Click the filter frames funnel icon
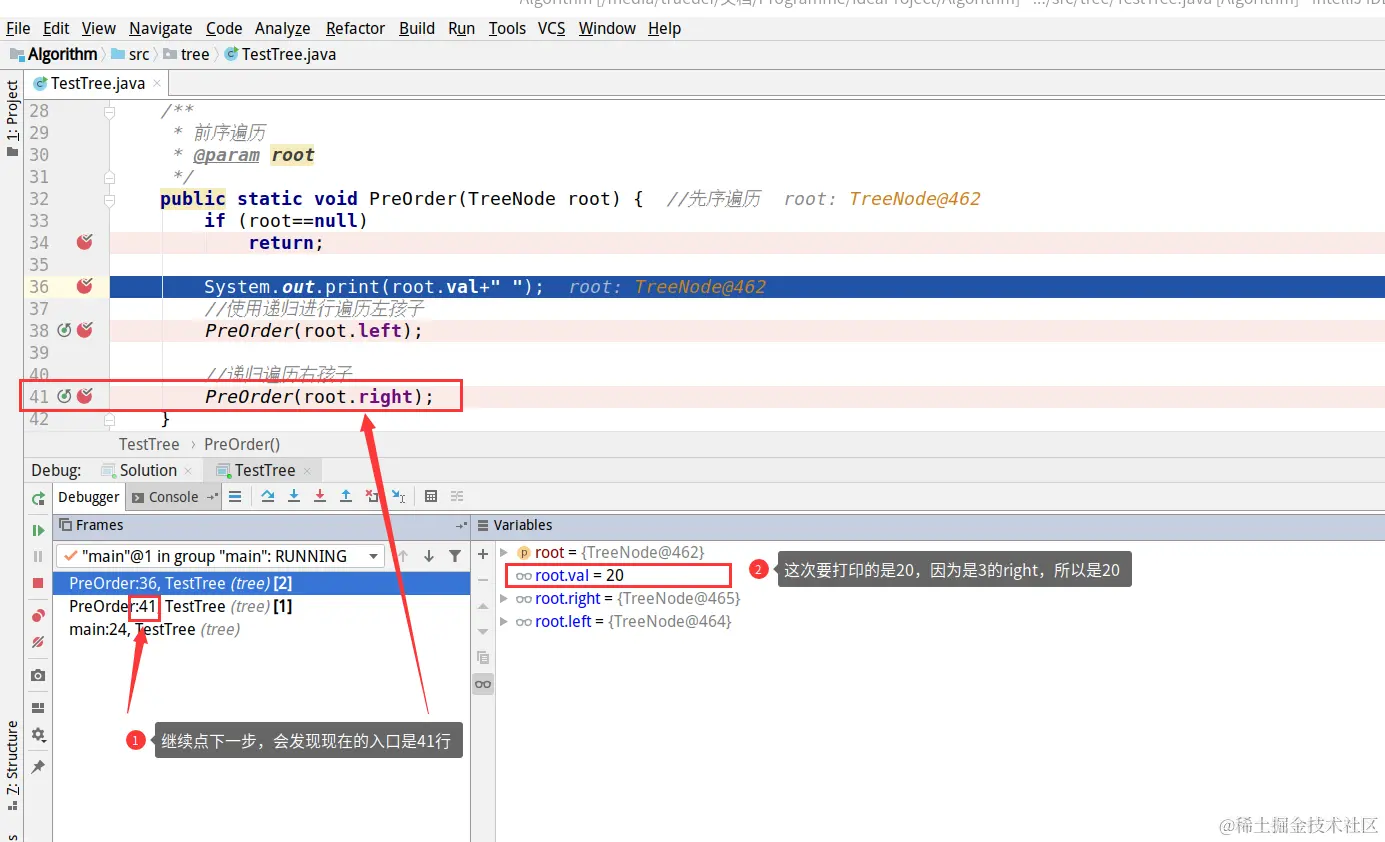 tap(455, 556)
